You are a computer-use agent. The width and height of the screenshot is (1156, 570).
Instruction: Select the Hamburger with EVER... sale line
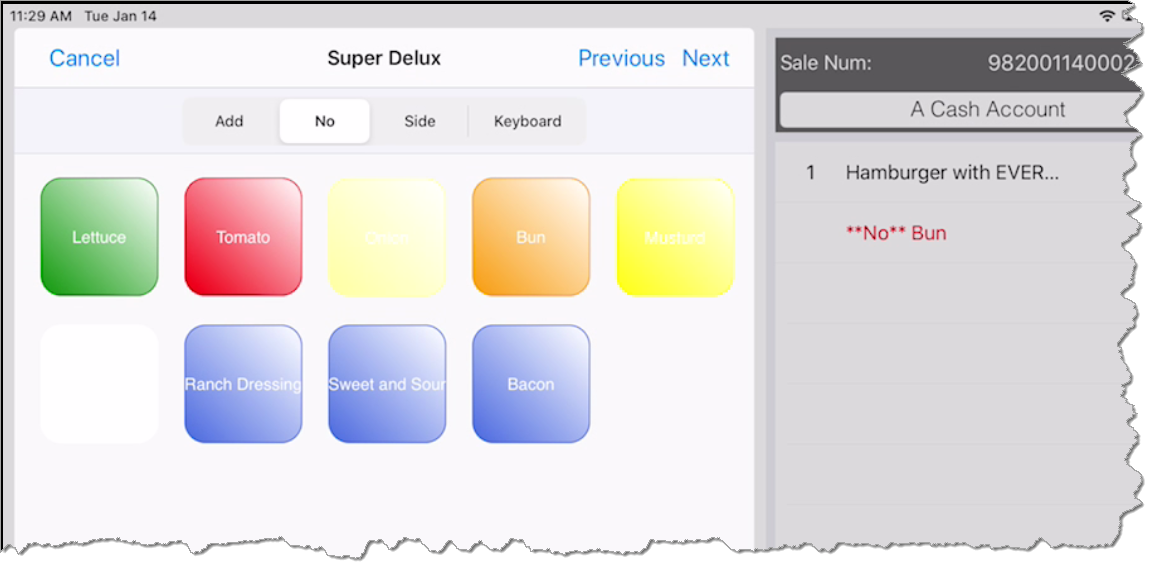pos(951,173)
